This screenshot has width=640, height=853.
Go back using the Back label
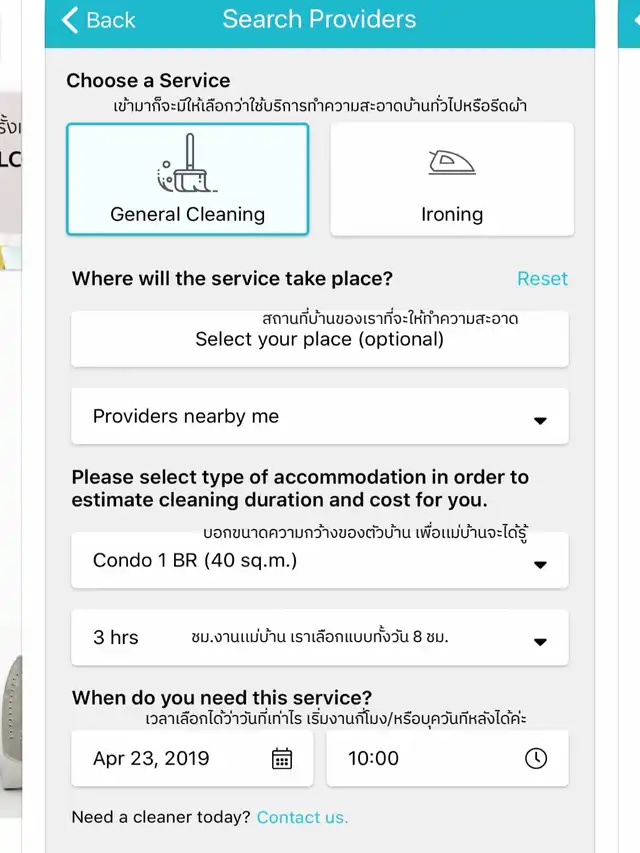pyautogui.click(x=111, y=20)
